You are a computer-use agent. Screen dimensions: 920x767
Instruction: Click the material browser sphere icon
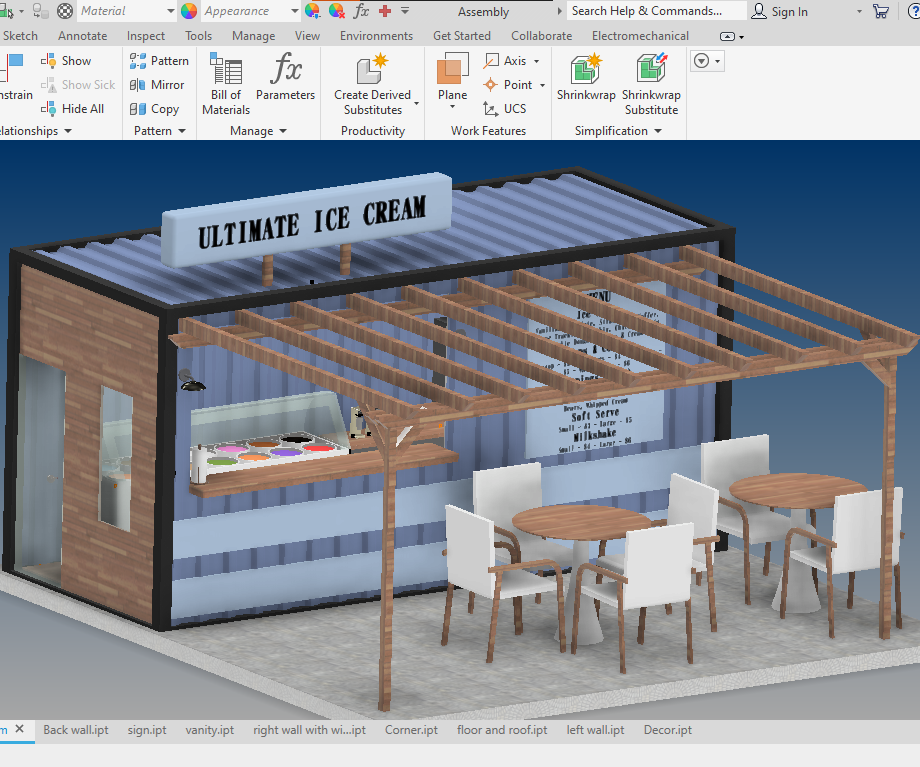click(x=65, y=11)
